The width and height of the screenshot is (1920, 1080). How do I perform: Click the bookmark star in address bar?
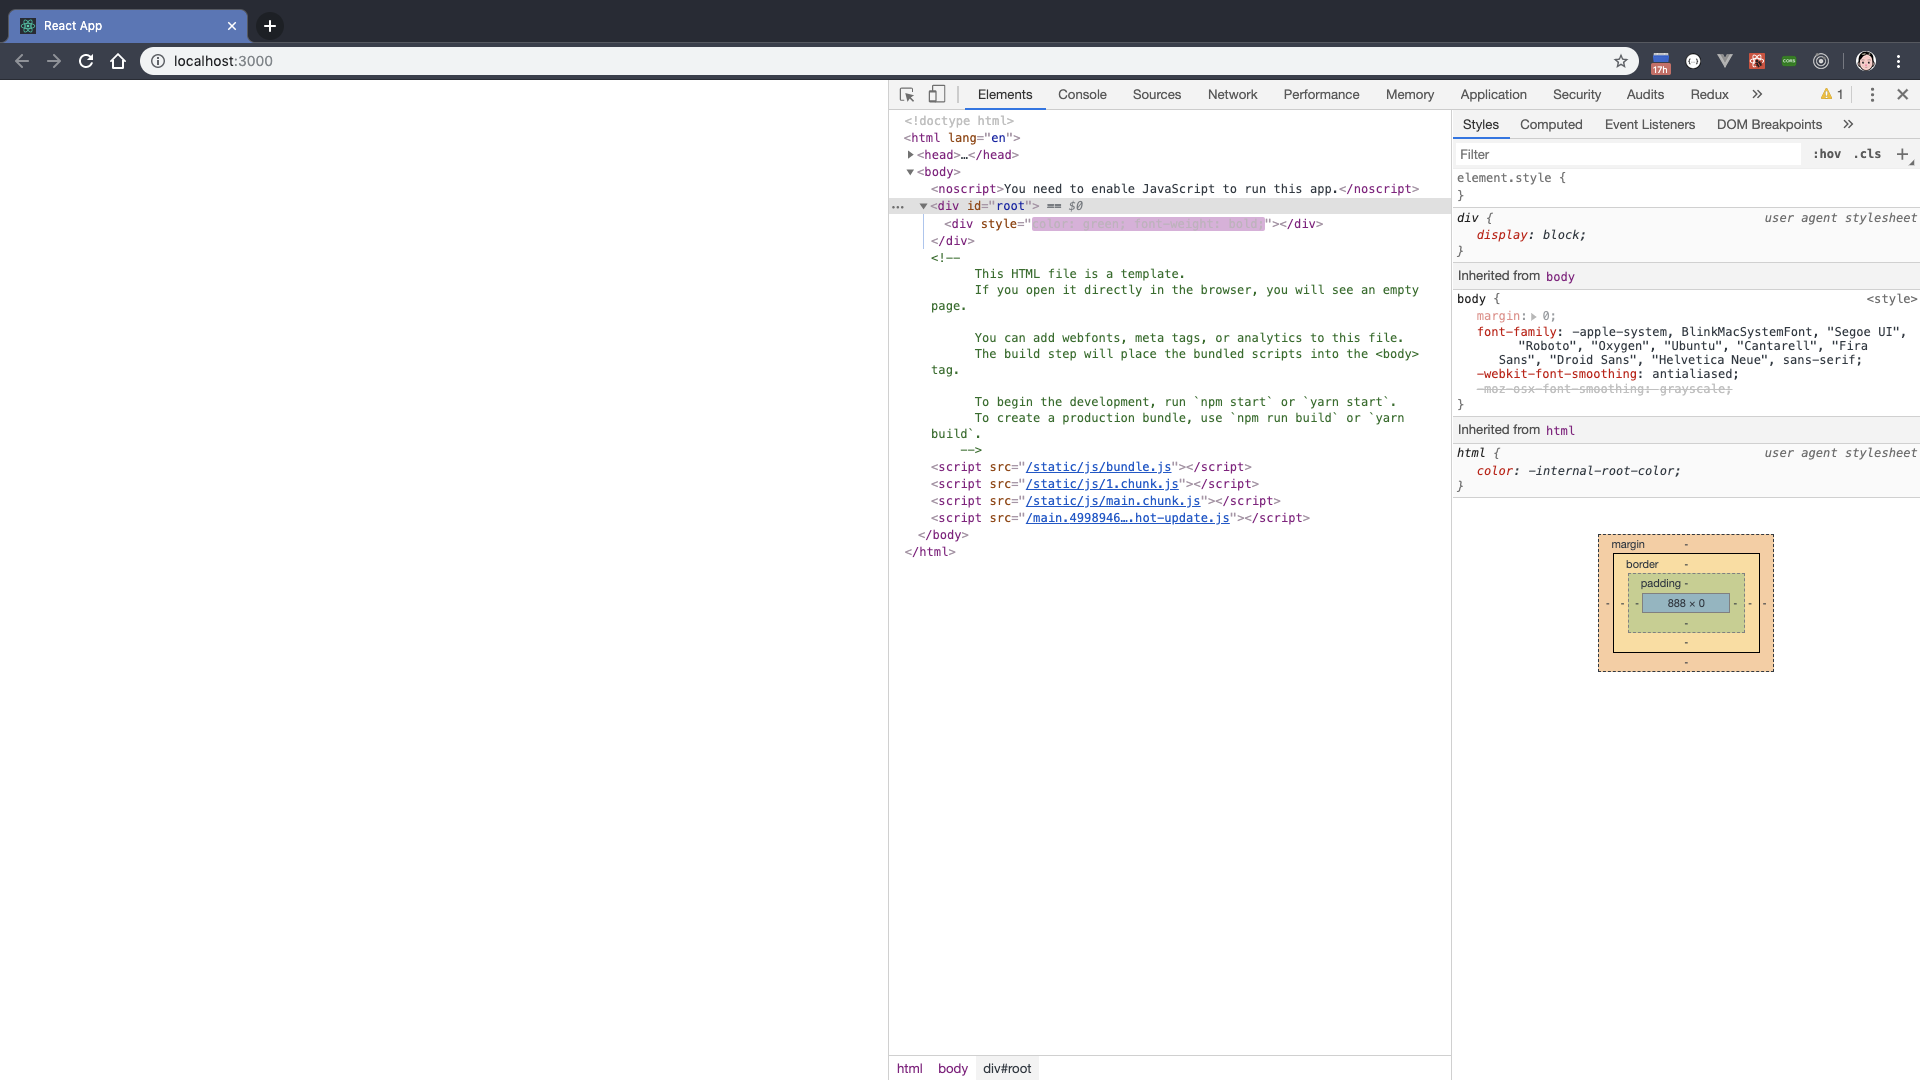click(1621, 61)
